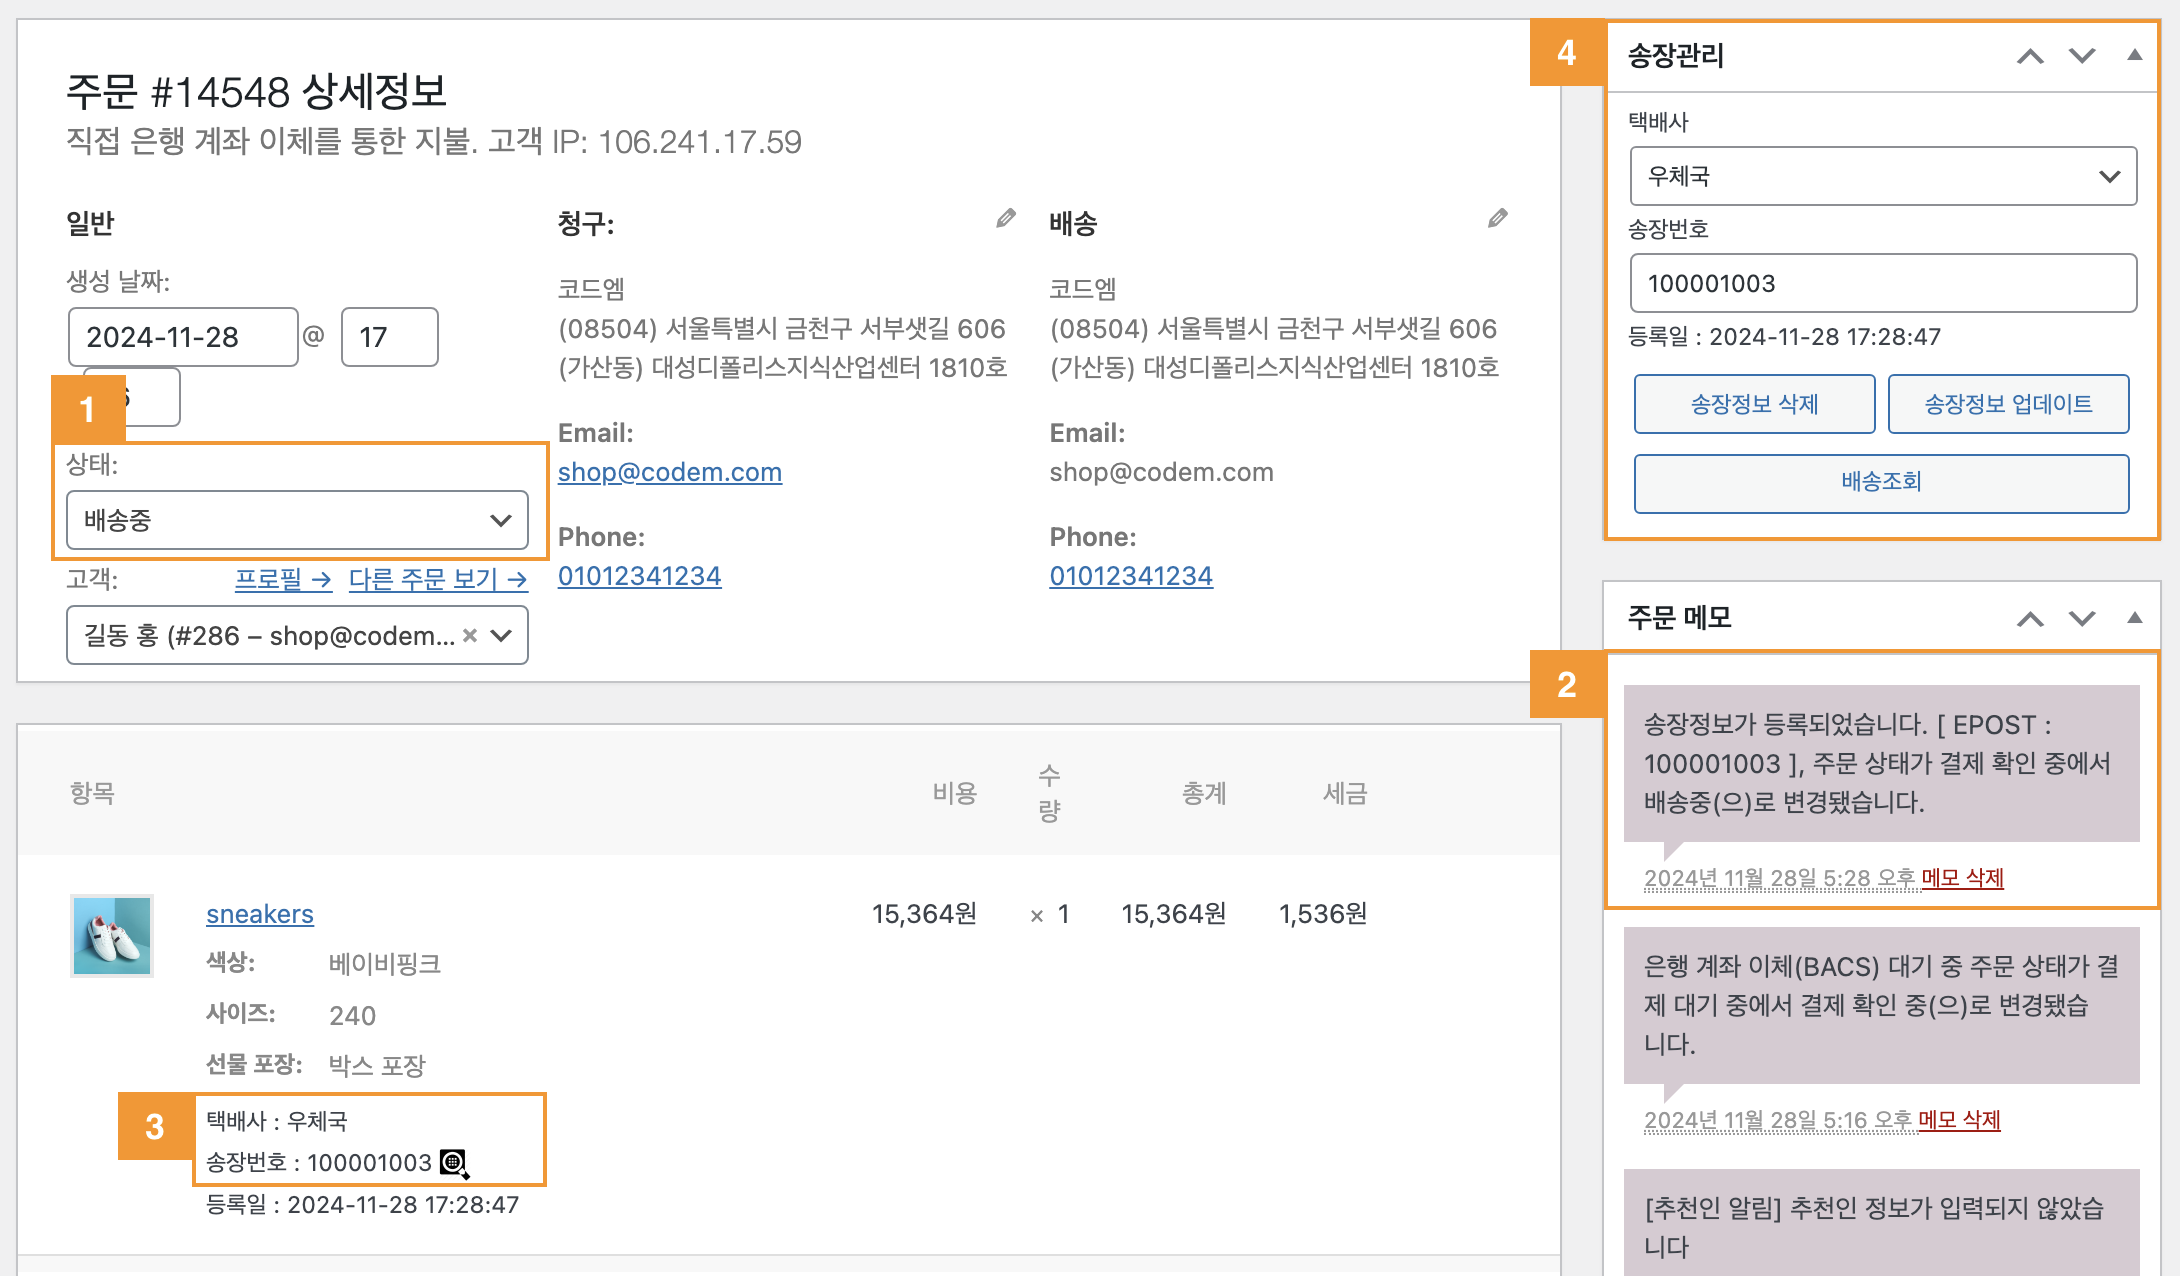This screenshot has height=1276, width=2180.
Task: Open sneakers product link
Action: point(260,914)
